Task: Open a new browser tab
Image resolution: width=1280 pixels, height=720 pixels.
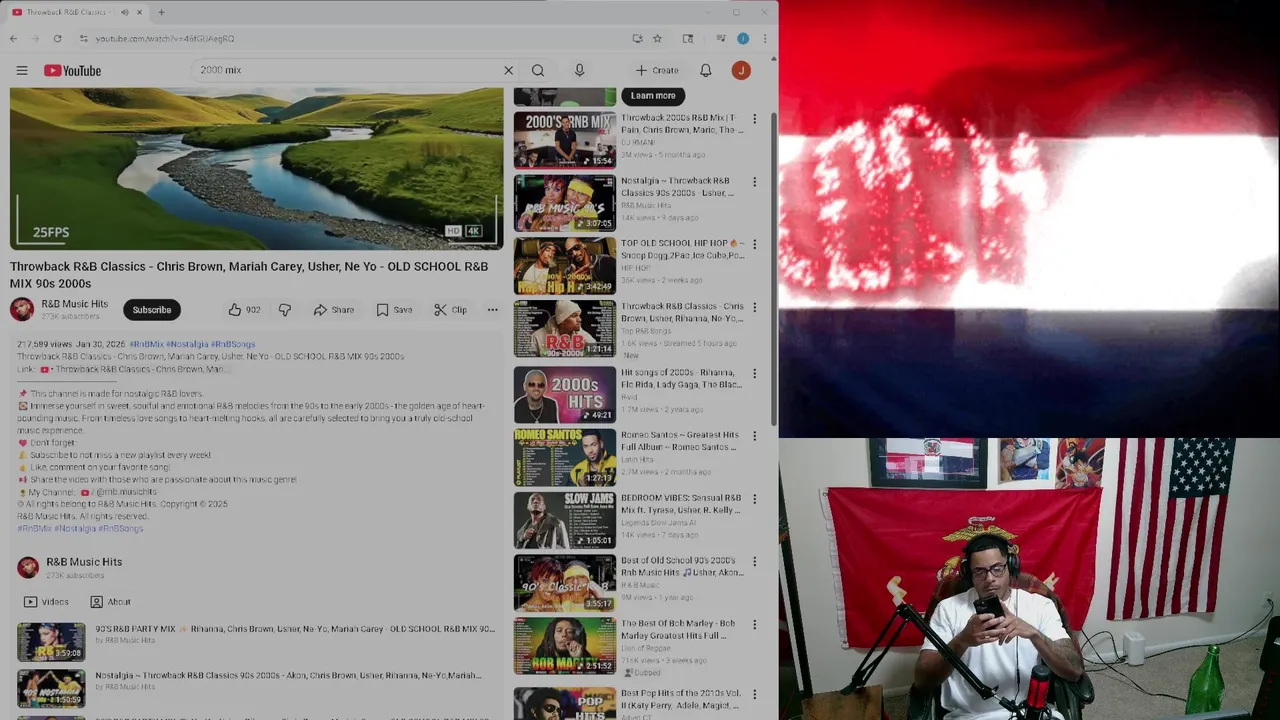Action: click(x=161, y=12)
